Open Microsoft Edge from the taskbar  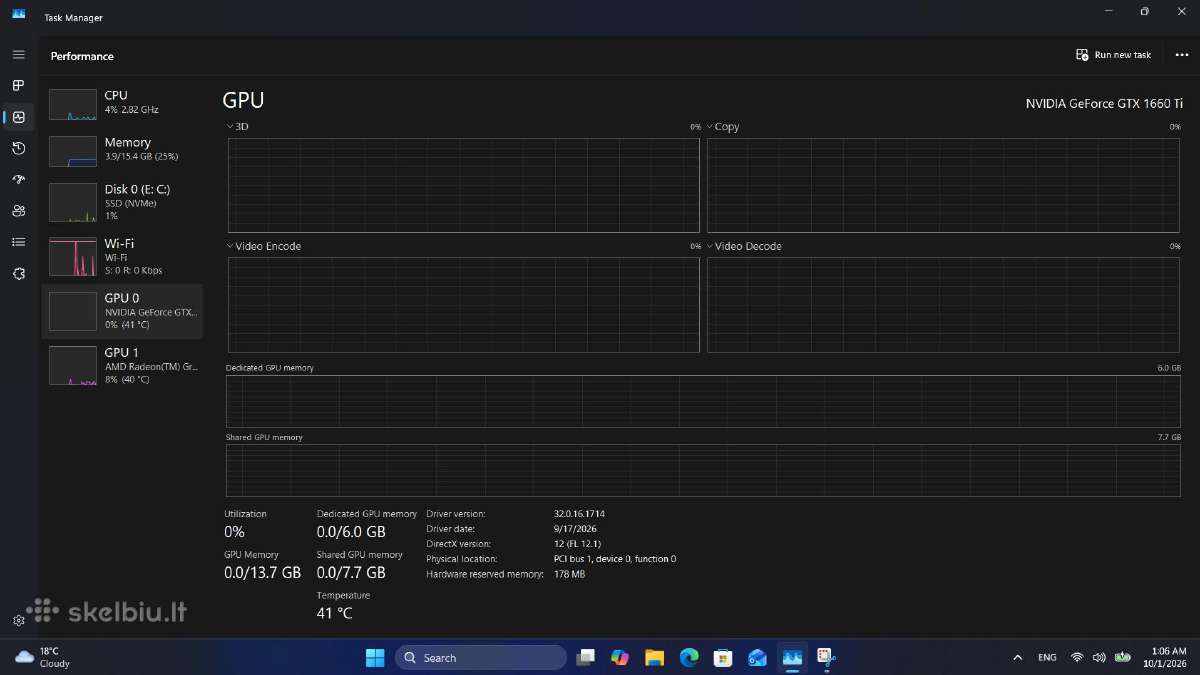(x=689, y=657)
